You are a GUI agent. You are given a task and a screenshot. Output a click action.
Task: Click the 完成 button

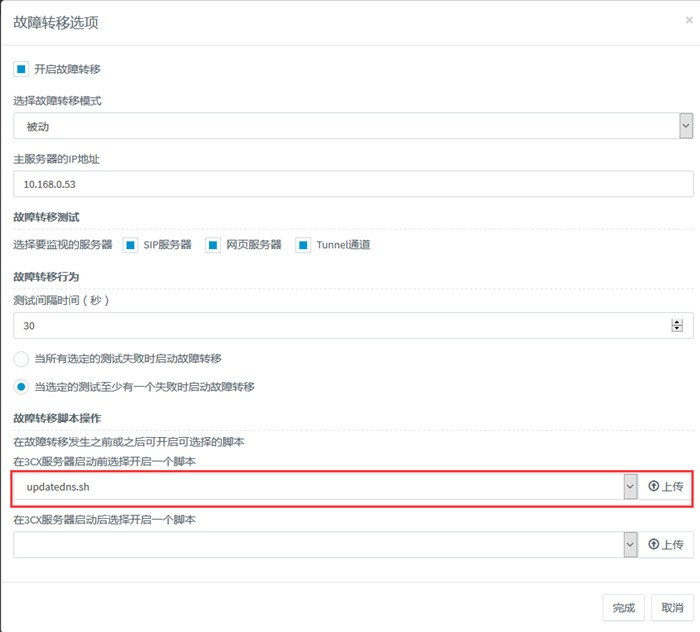pyautogui.click(x=624, y=607)
